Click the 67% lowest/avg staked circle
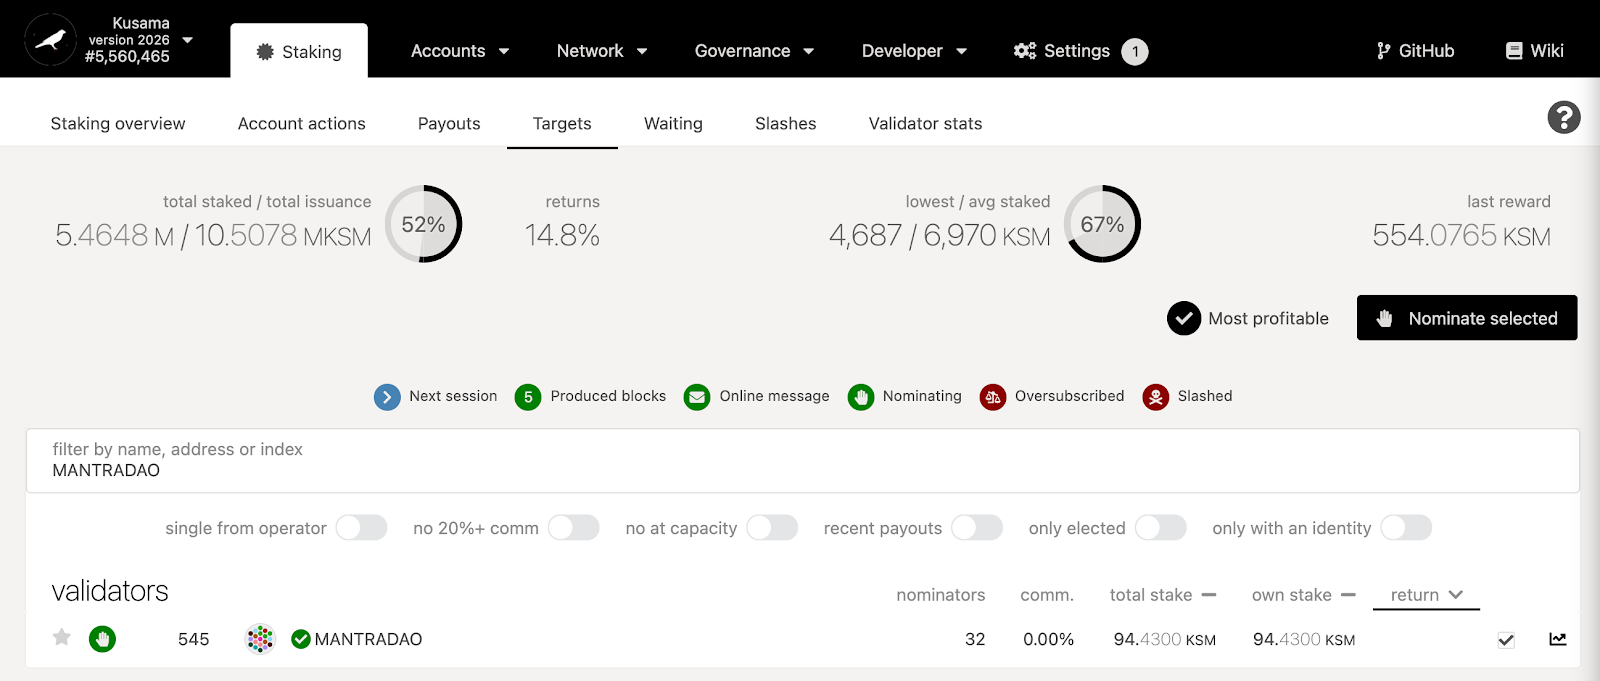This screenshot has width=1600, height=681. coord(1103,224)
